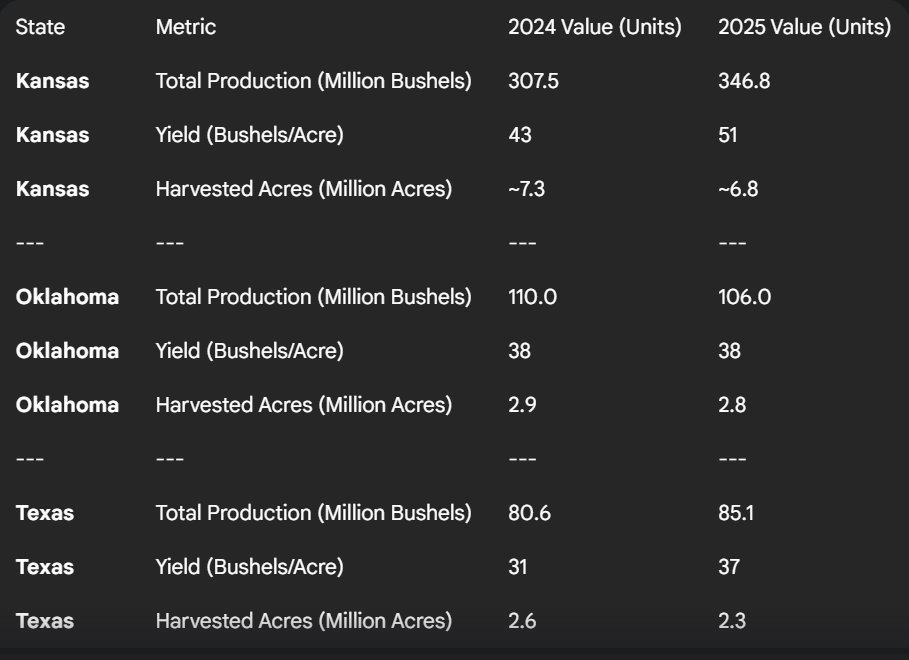909x660 pixels.
Task: Click the Kansas Yield (Bushels/Acre) metric cell
Action: pyautogui.click(x=249, y=136)
